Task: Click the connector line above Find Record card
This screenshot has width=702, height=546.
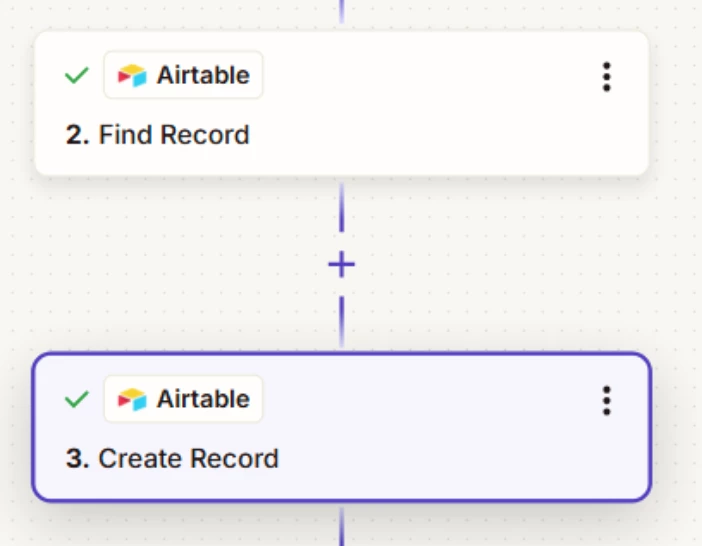Action: click(x=342, y=11)
